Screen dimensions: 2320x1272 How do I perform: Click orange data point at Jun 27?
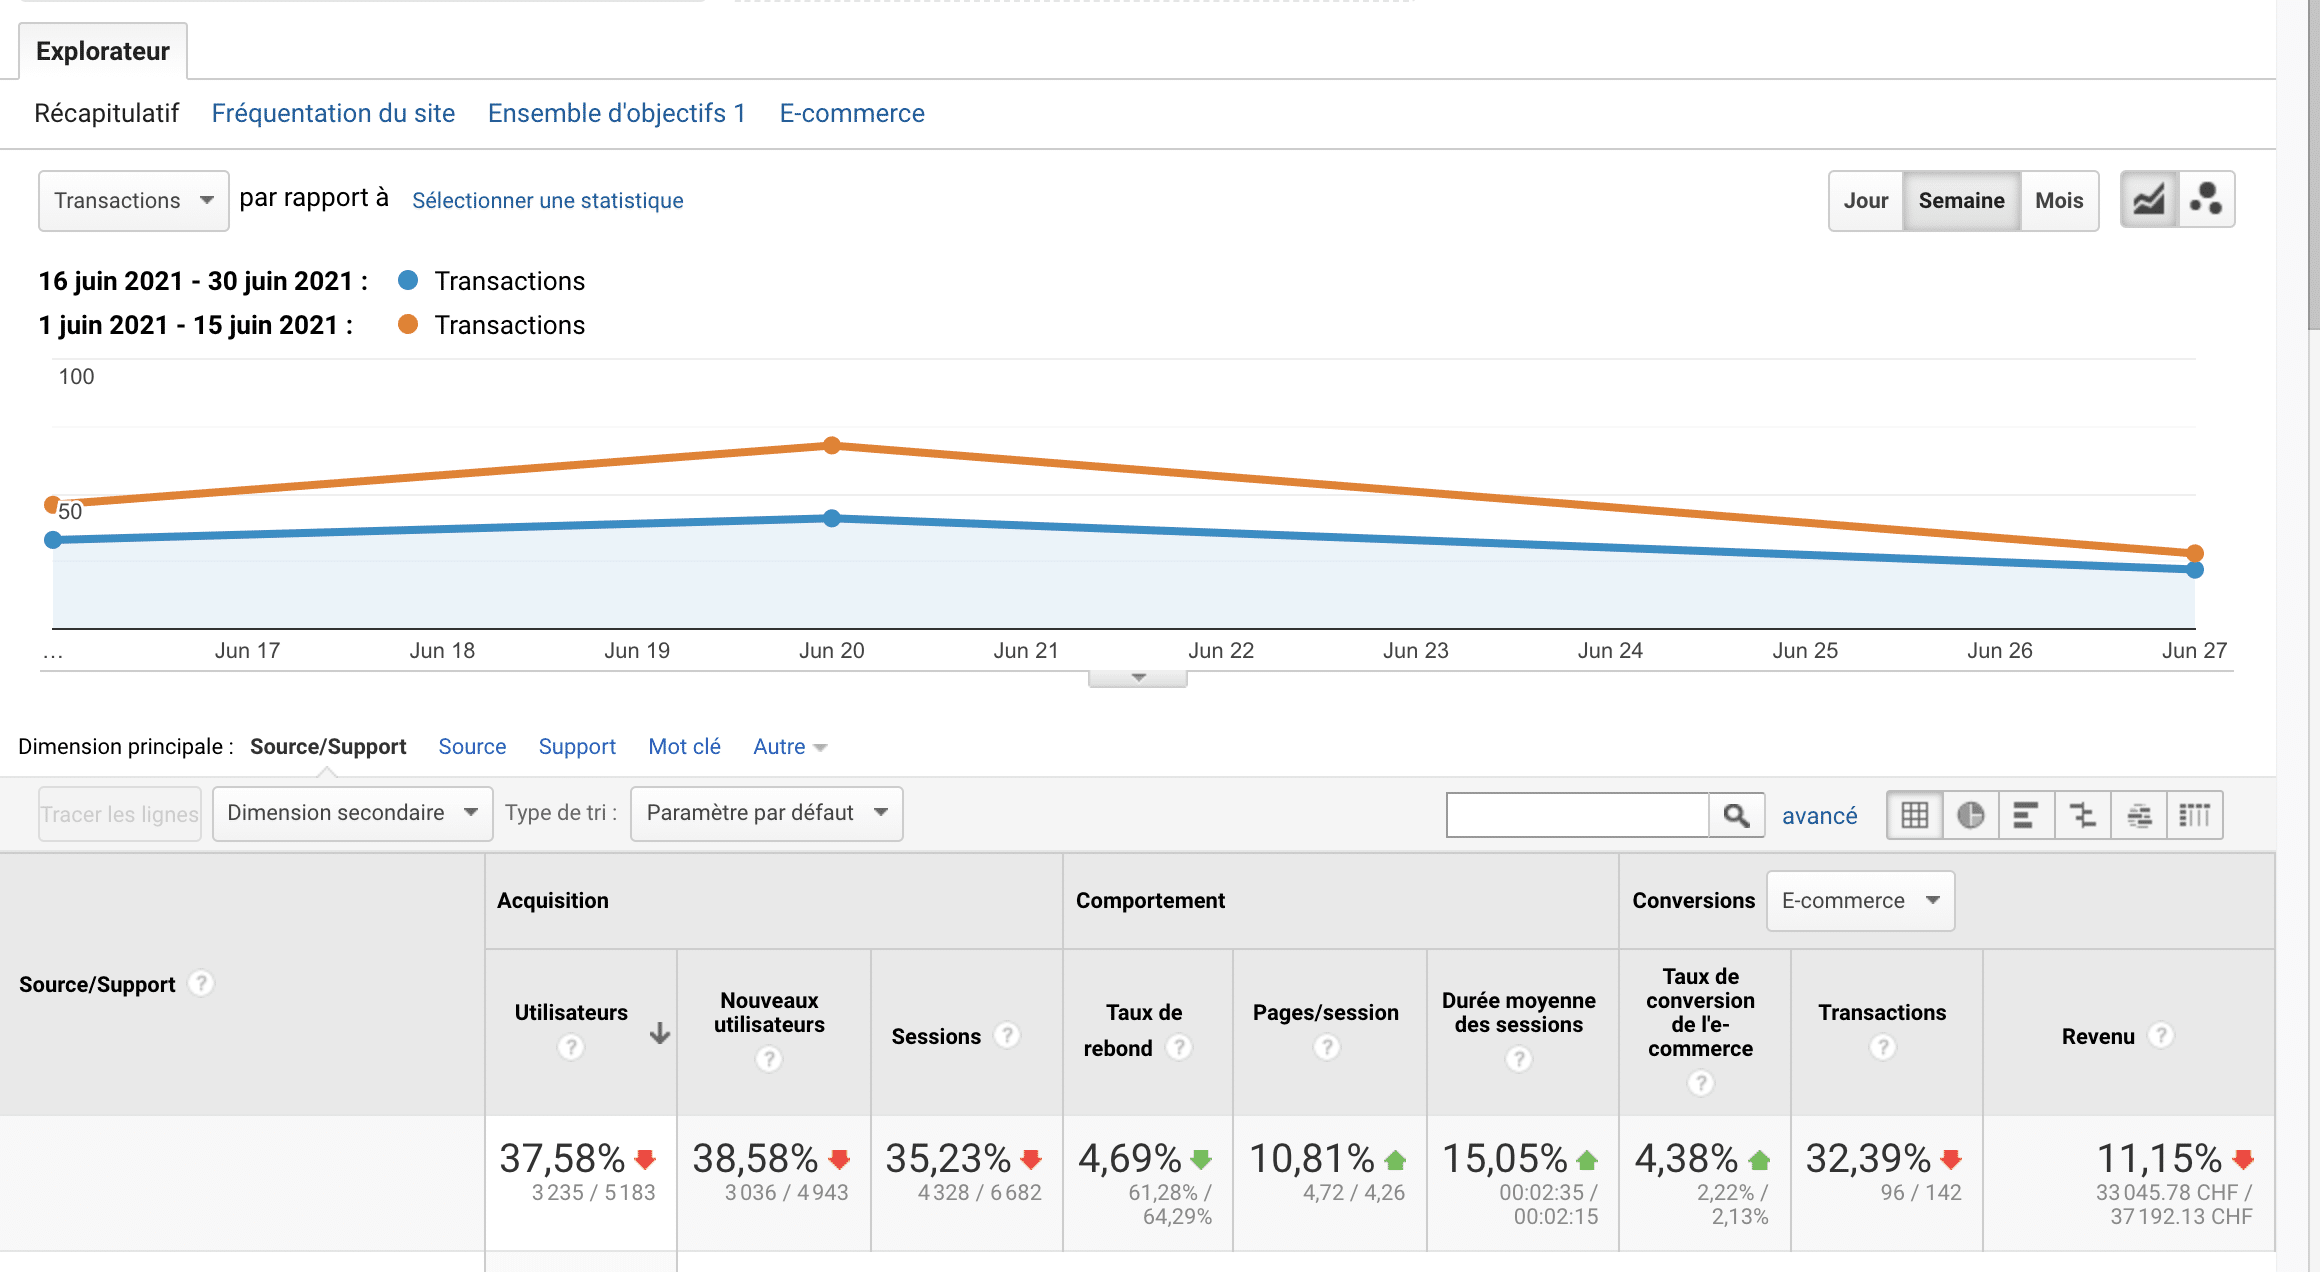[2195, 553]
